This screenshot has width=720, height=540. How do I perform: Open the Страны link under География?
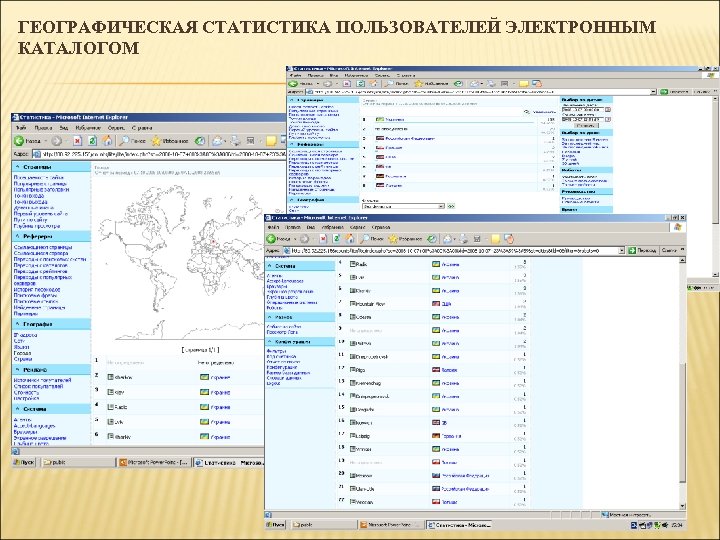23,359
